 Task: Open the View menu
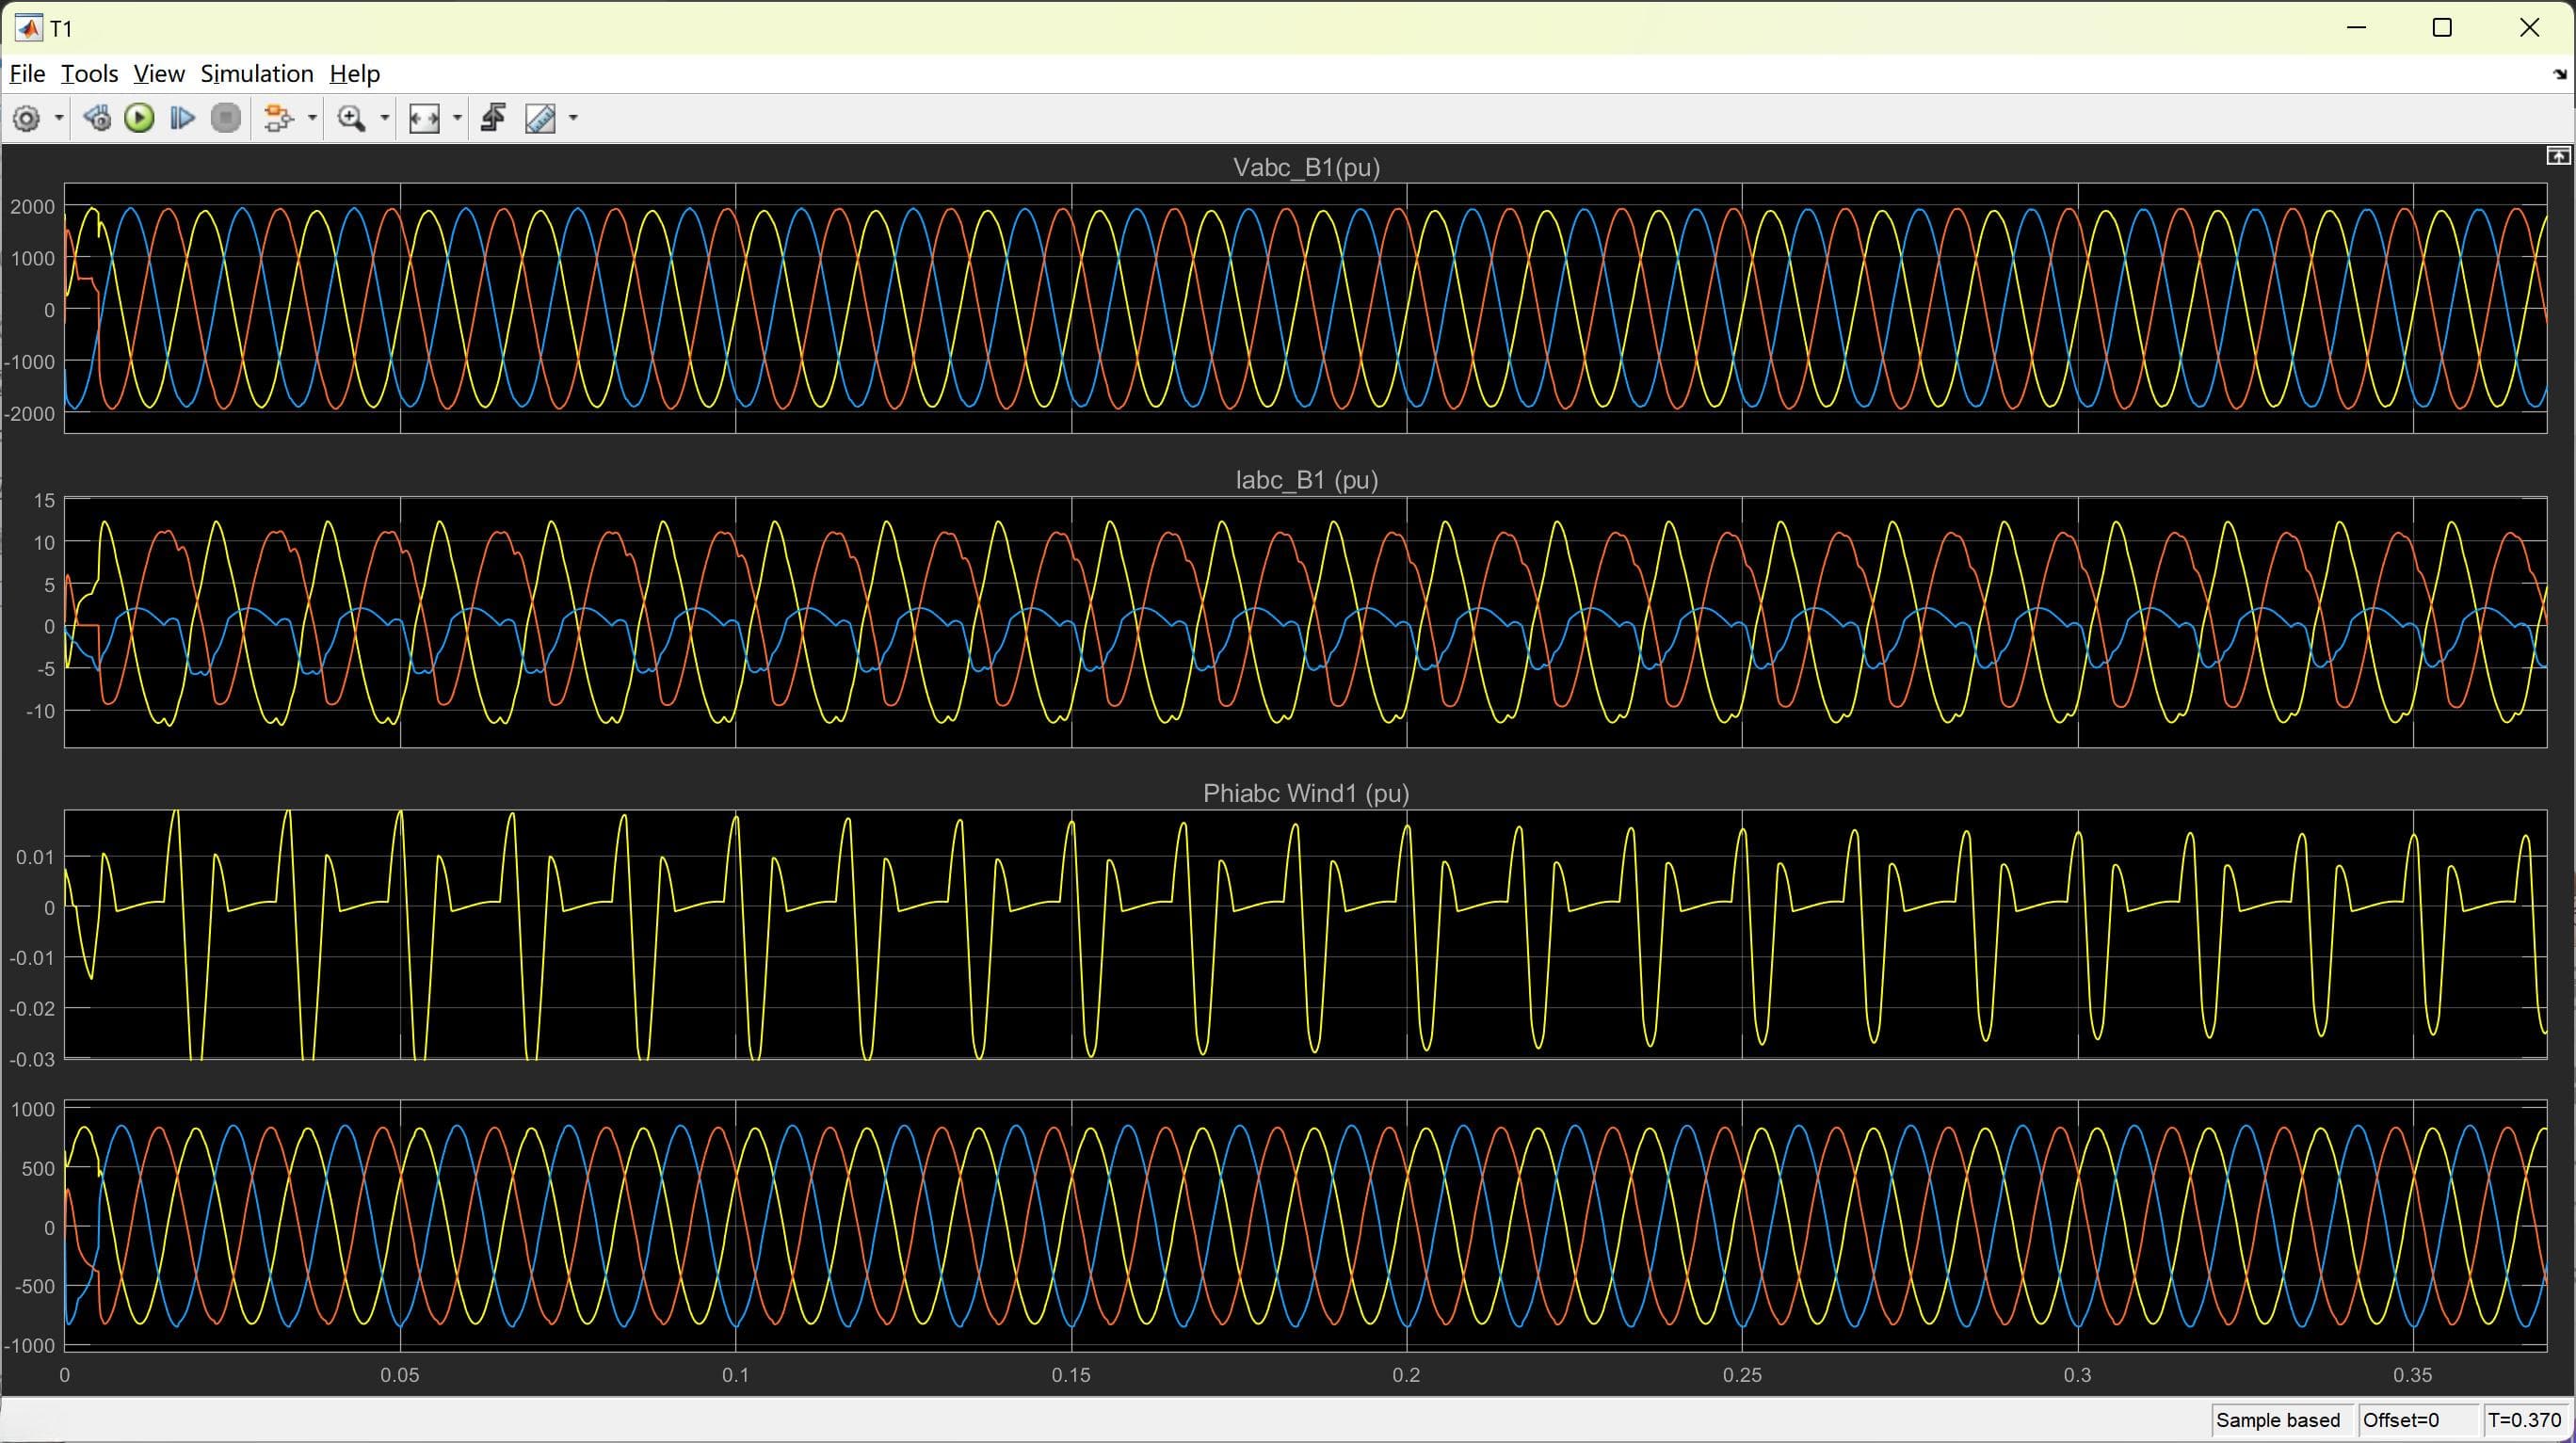click(x=159, y=74)
